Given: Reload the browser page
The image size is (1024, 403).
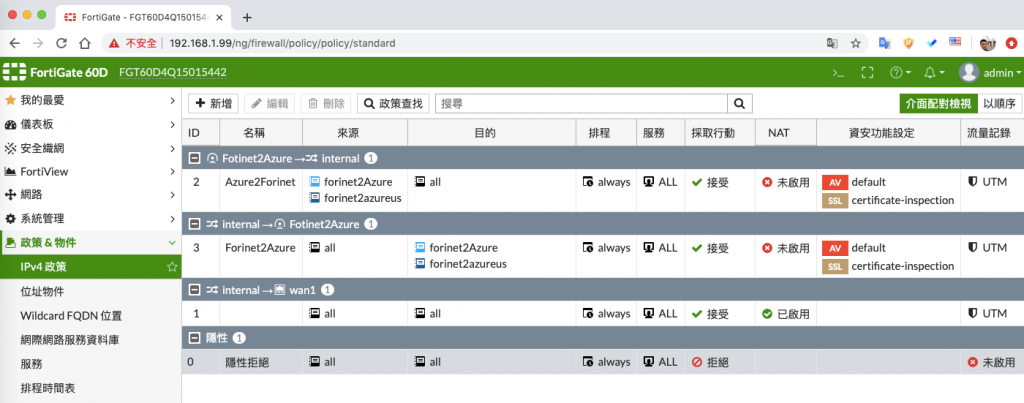Looking at the screenshot, I should (61, 43).
